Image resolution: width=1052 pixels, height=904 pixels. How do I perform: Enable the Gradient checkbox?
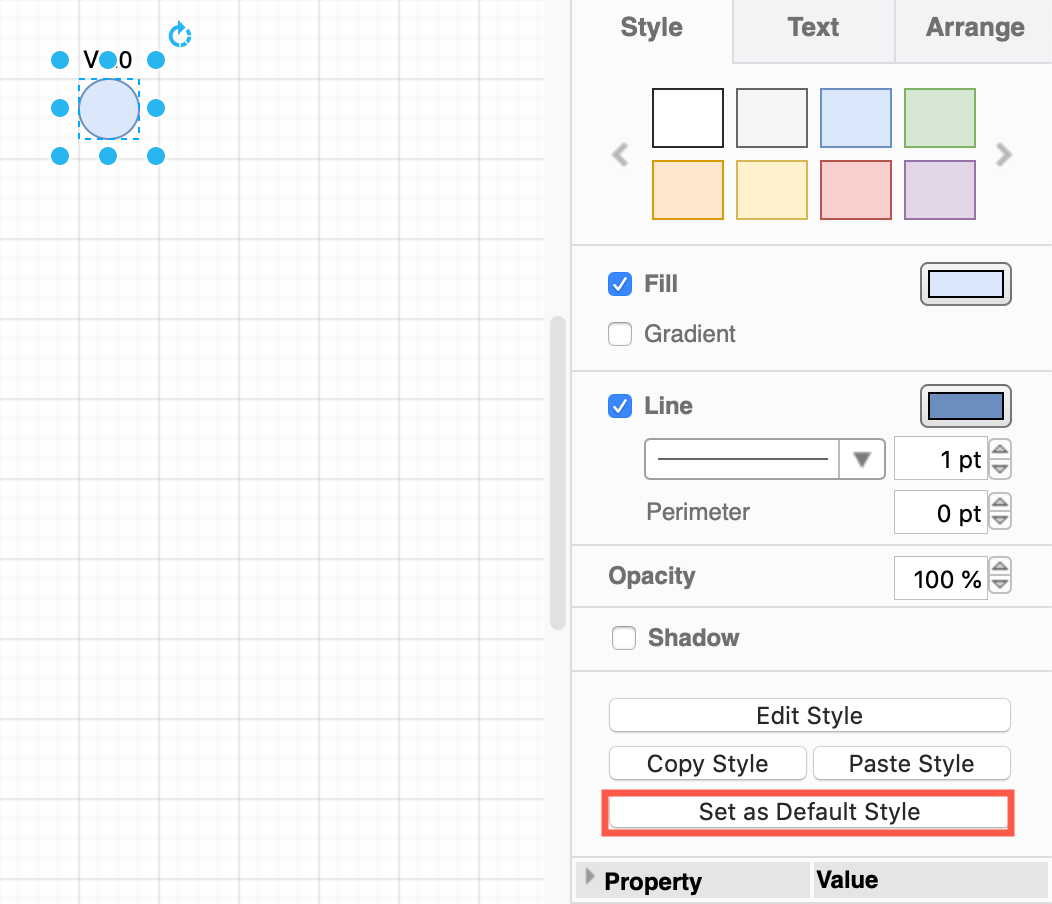coord(620,335)
